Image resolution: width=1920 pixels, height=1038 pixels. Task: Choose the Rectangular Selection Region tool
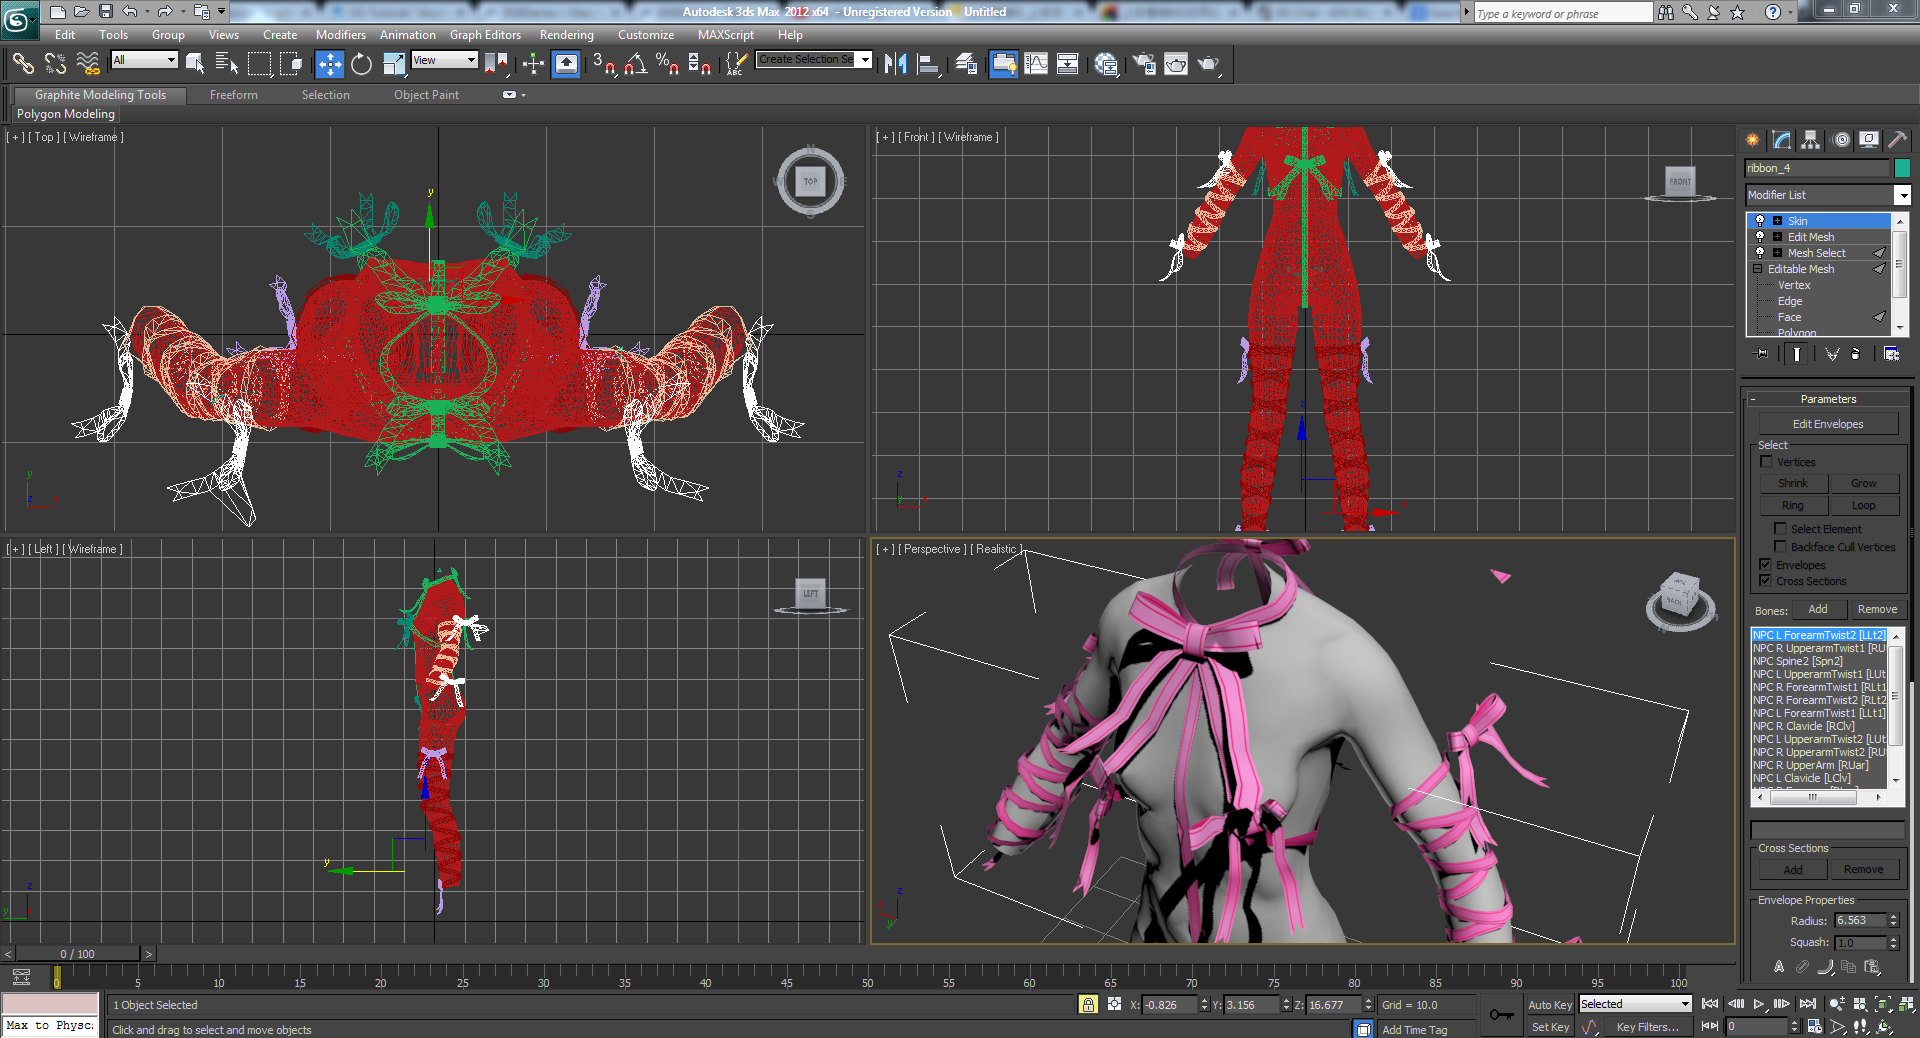point(260,64)
